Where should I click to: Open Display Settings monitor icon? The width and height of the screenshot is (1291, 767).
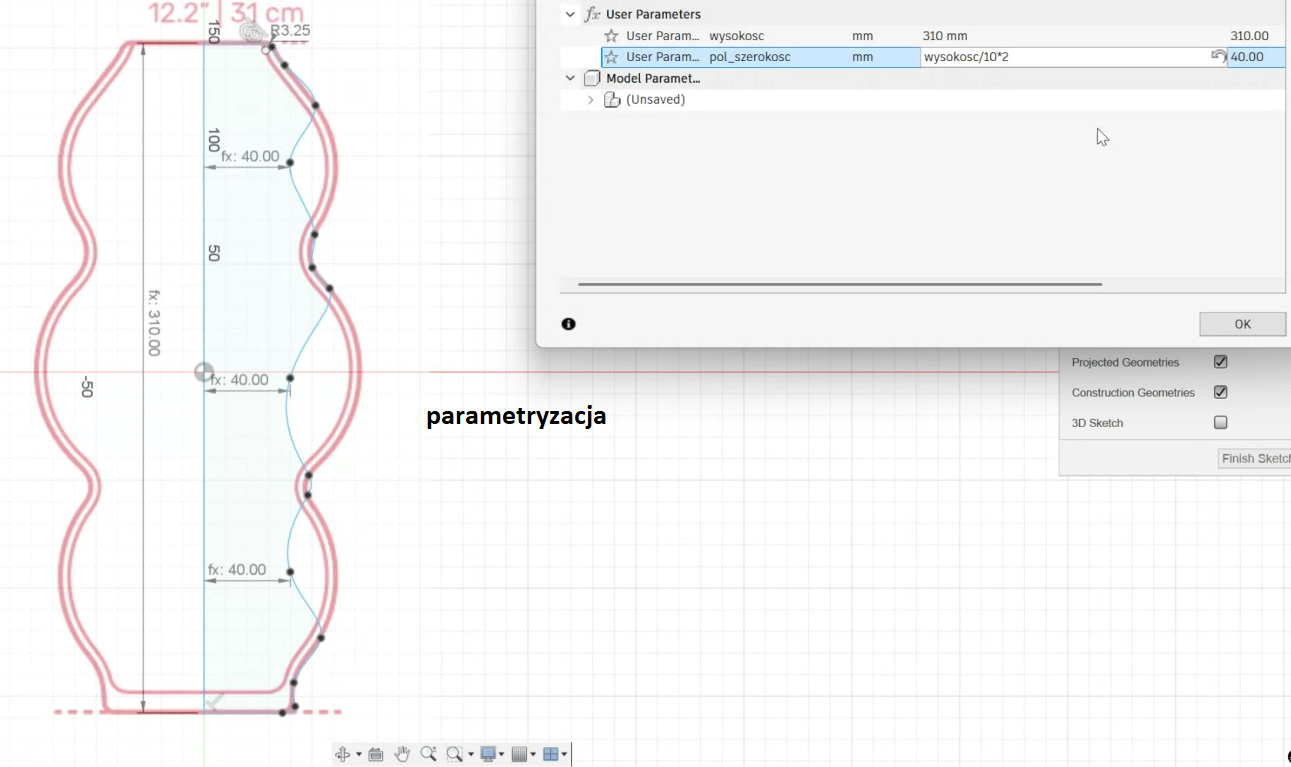click(488, 754)
